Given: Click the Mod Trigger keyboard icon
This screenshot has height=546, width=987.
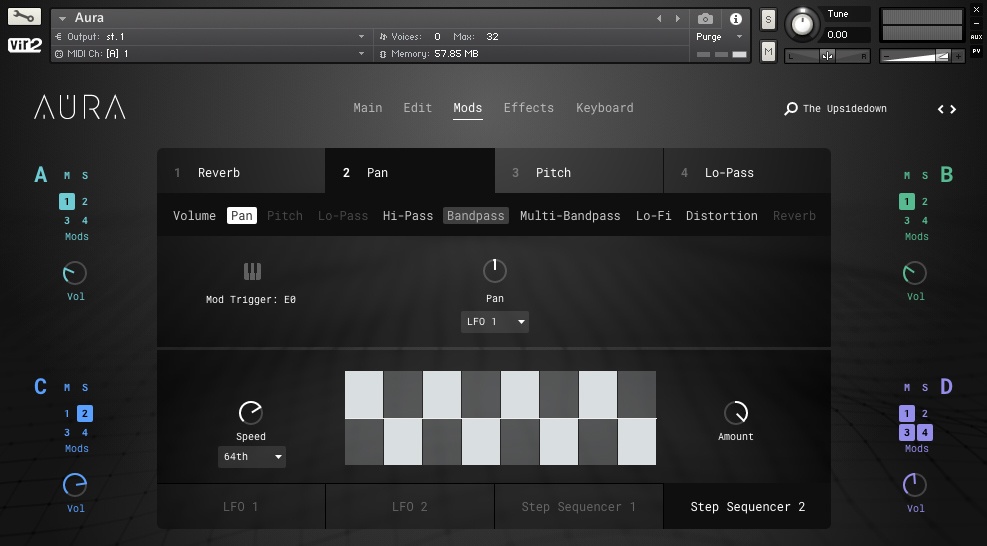Looking at the screenshot, I should pos(252,271).
